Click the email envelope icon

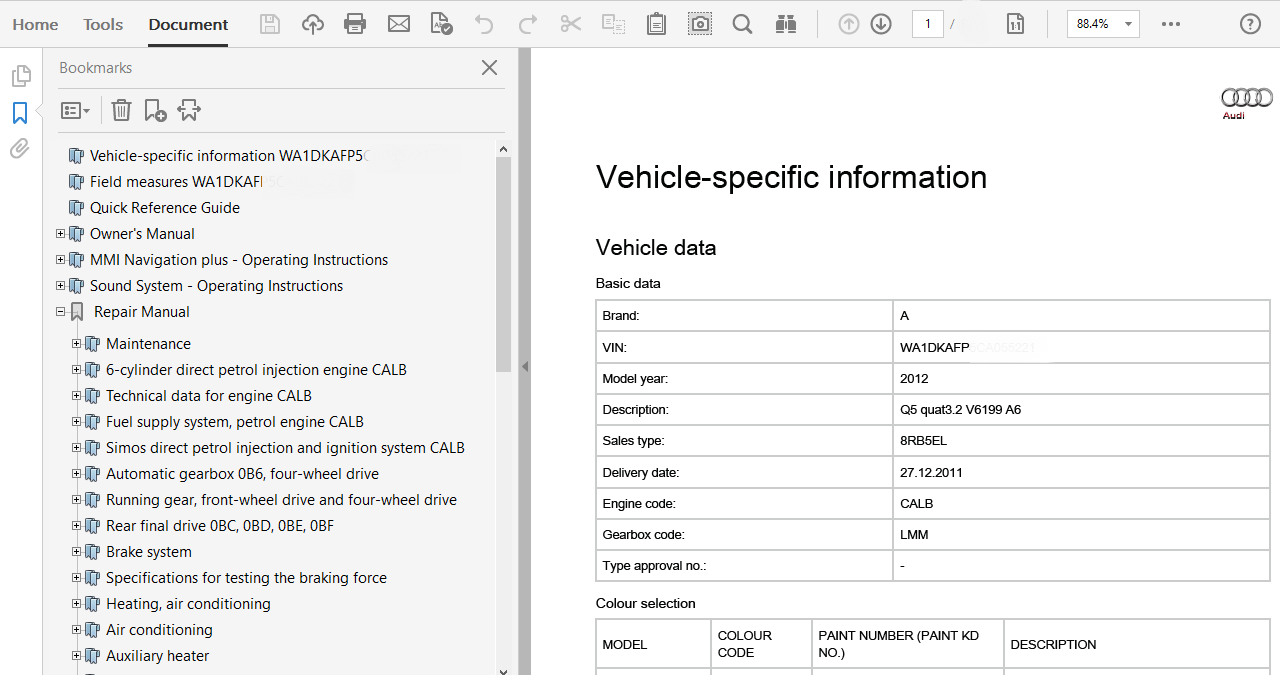[399, 24]
